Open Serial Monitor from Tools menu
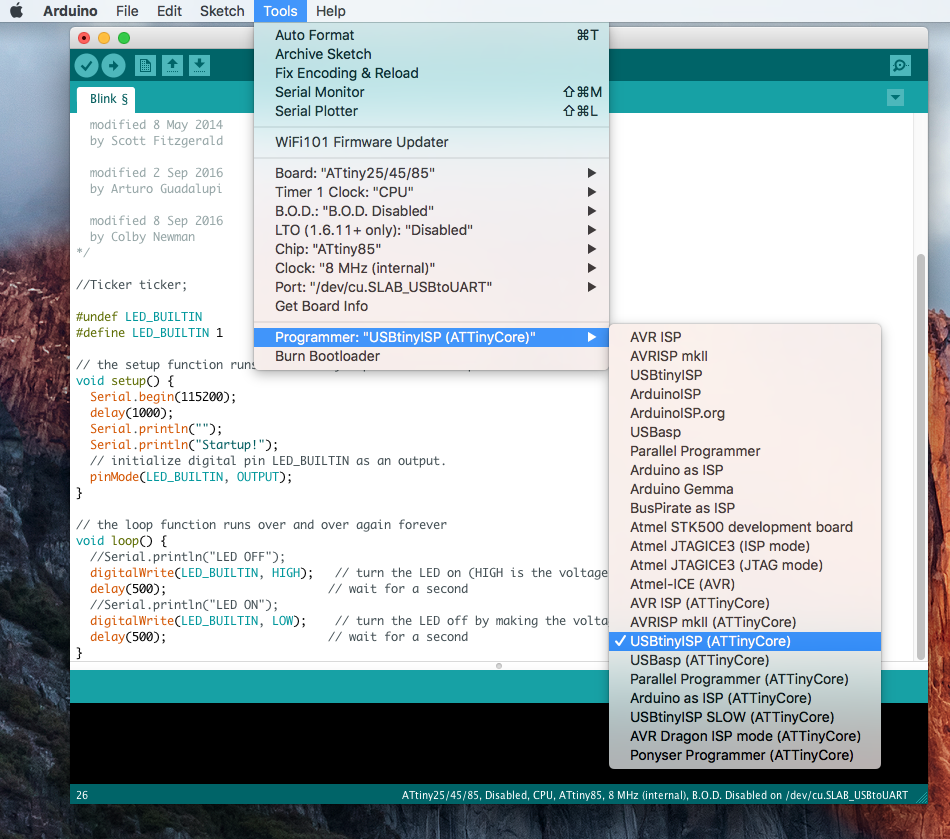This screenshot has width=950, height=839. pyautogui.click(x=431, y=92)
